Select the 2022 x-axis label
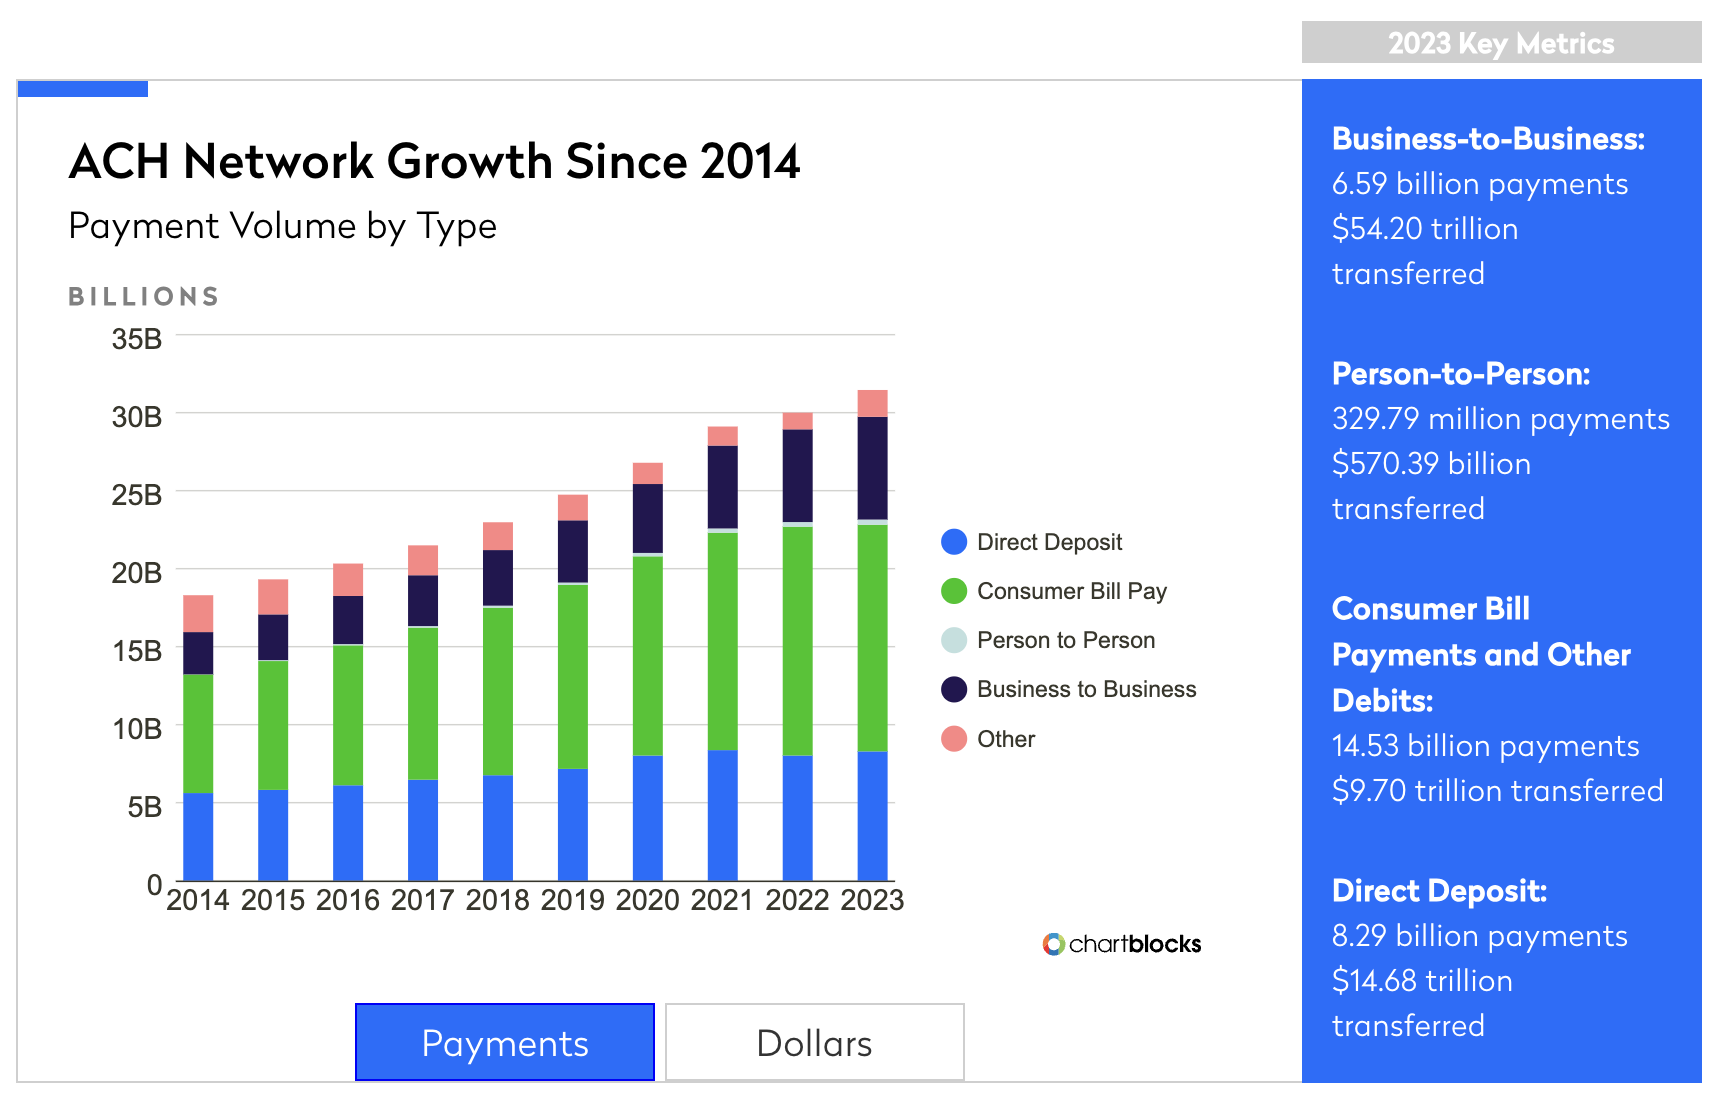The height and width of the screenshot is (1118, 1726). [797, 900]
